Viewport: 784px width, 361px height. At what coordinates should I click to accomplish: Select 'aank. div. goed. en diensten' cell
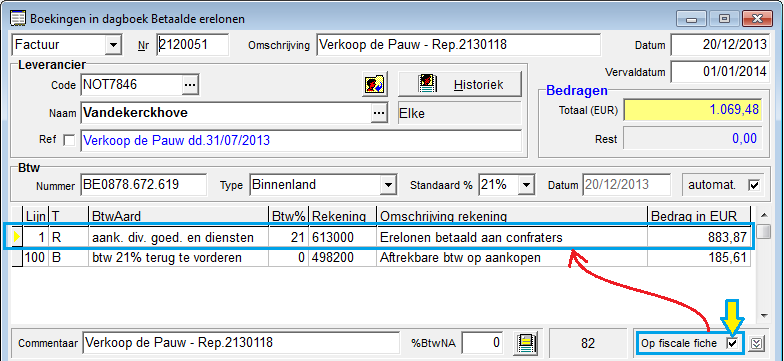coord(178,238)
